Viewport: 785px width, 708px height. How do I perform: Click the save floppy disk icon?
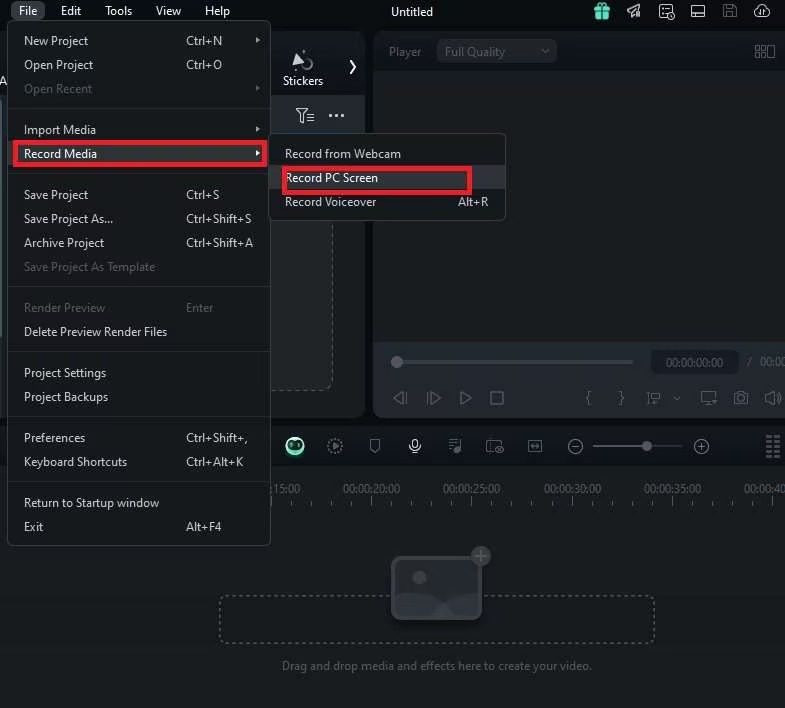point(730,11)
